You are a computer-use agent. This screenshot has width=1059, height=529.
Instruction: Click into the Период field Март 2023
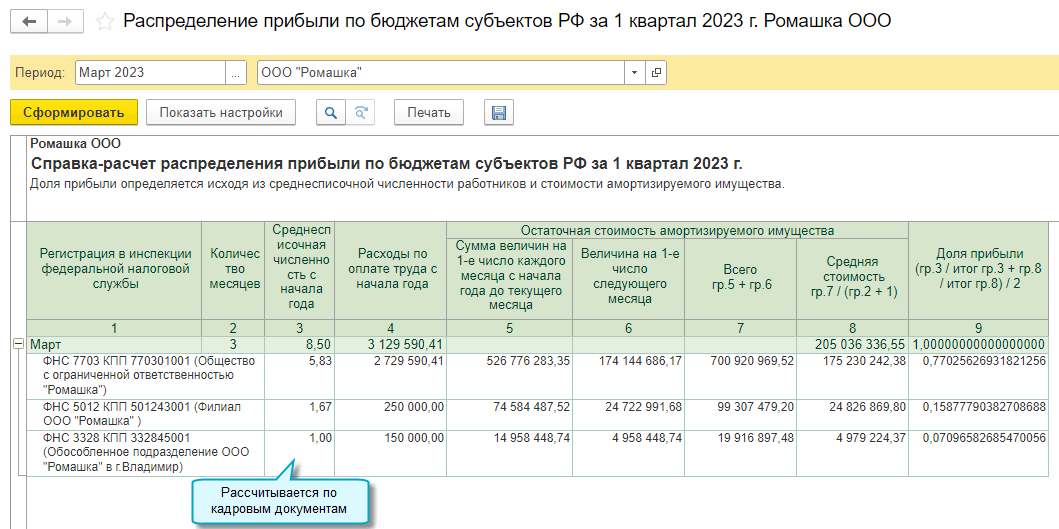(150, 73)
